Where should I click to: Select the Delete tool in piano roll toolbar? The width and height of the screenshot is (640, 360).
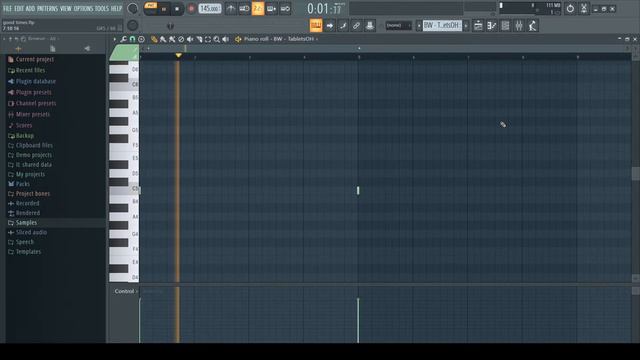click(x=181, y=39)
